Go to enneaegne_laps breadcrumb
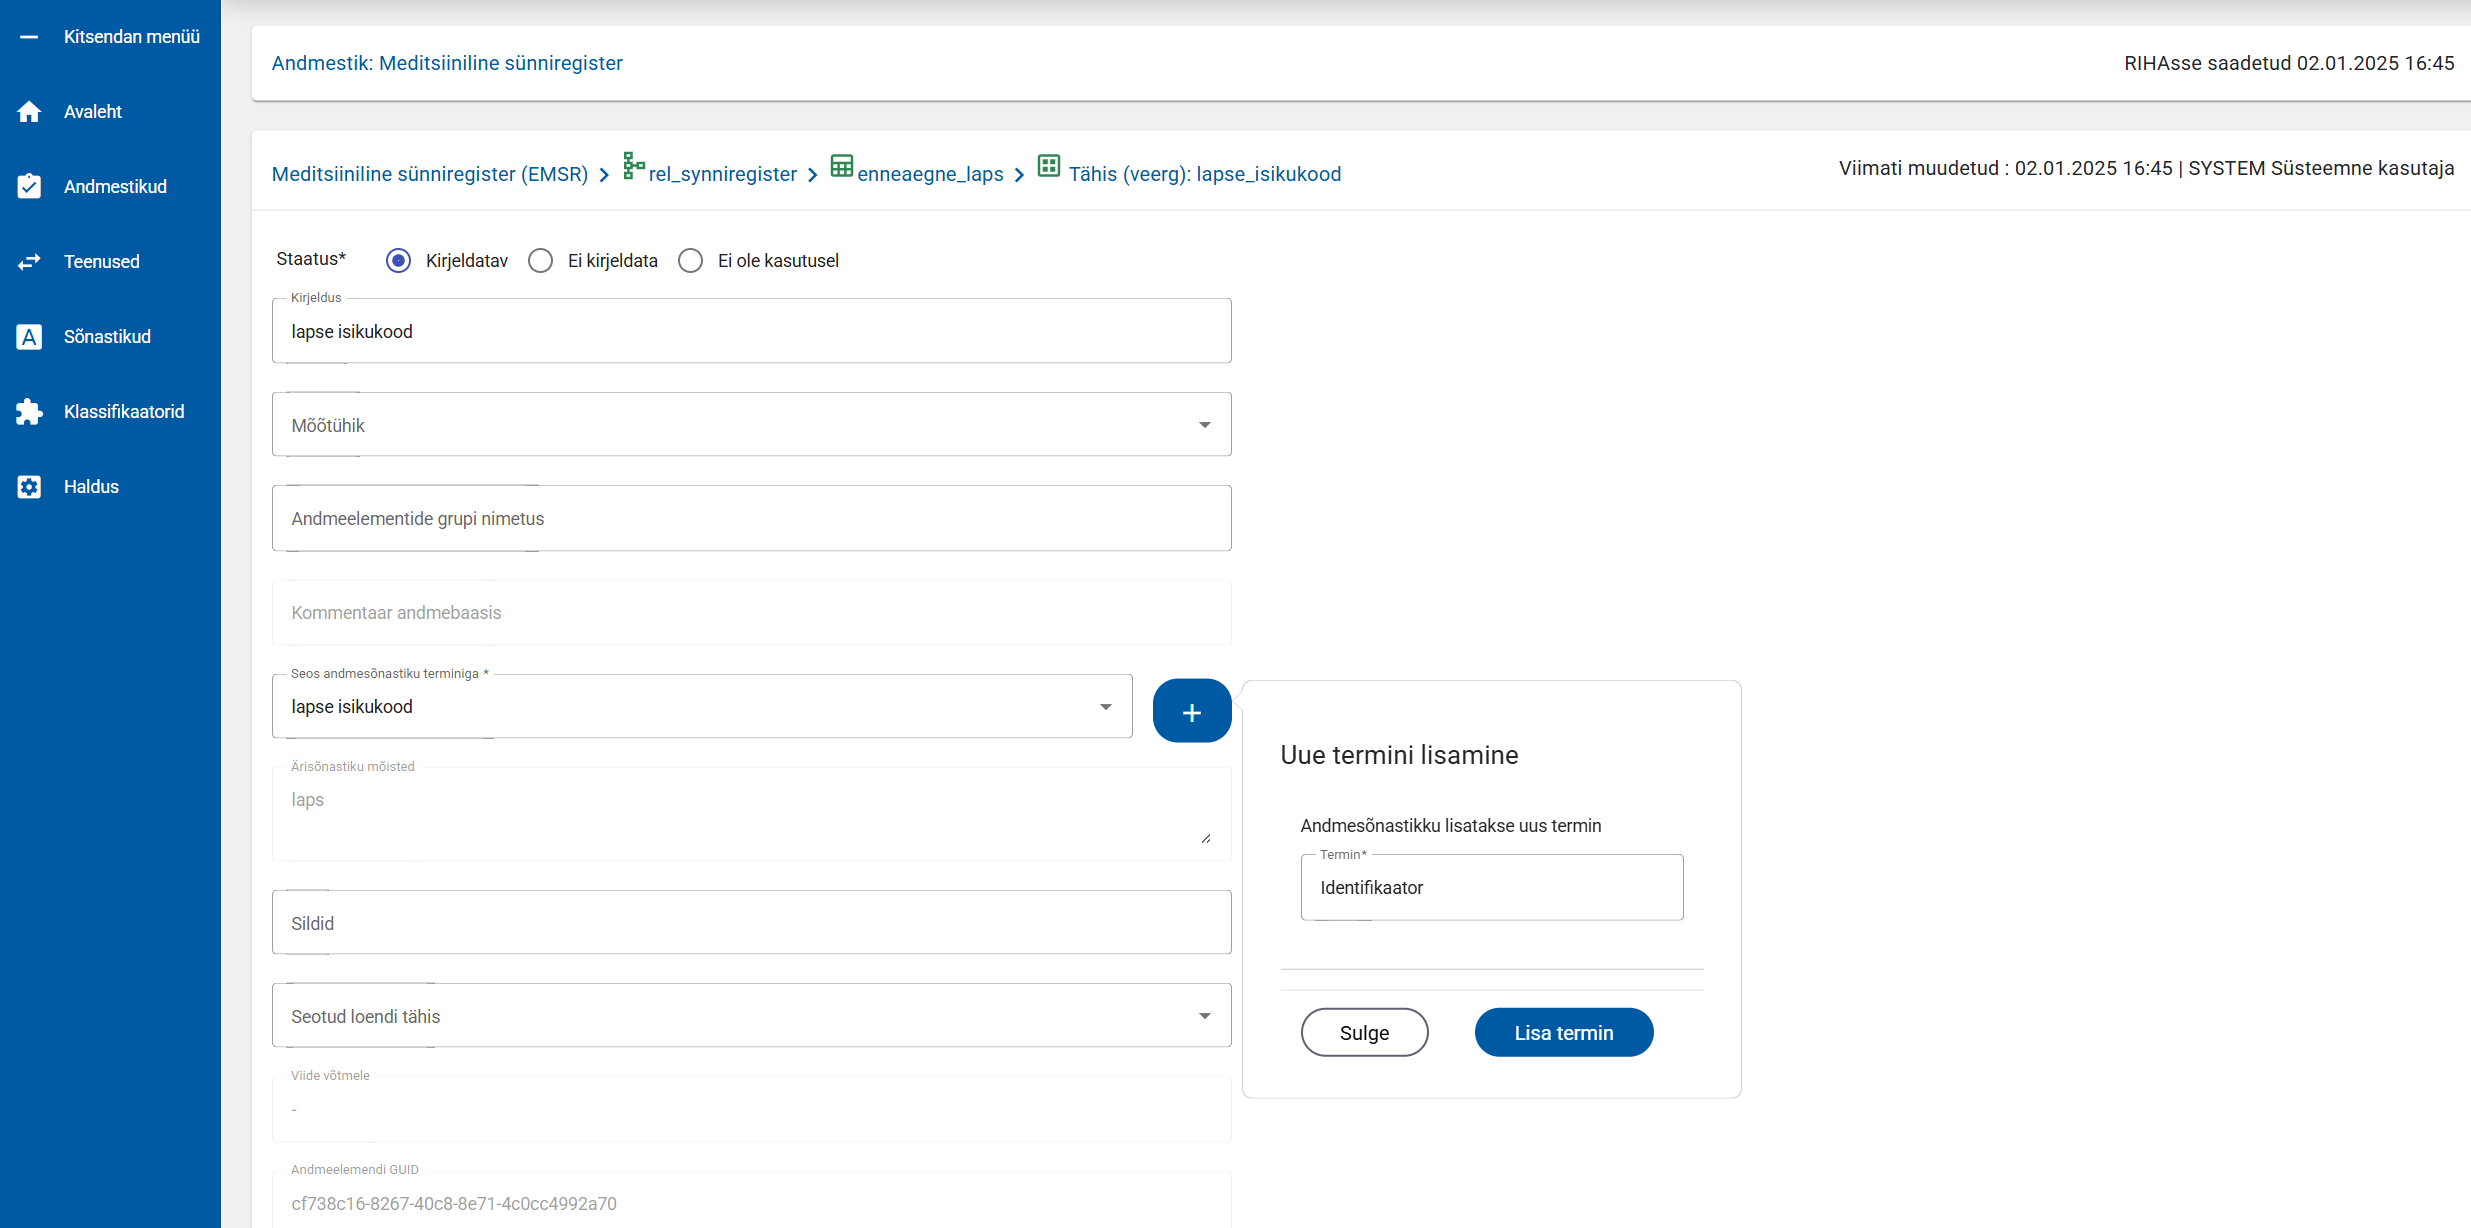 click(x=929, y=174)
